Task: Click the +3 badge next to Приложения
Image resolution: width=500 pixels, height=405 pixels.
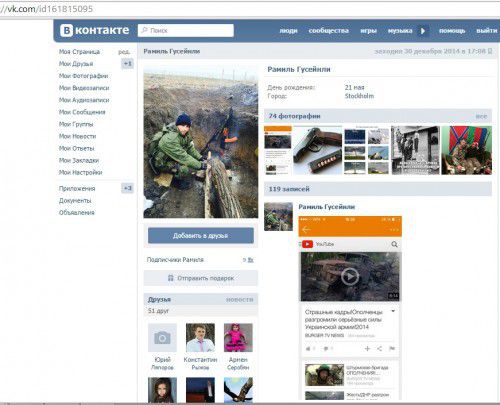Action: tap(127, 188)
